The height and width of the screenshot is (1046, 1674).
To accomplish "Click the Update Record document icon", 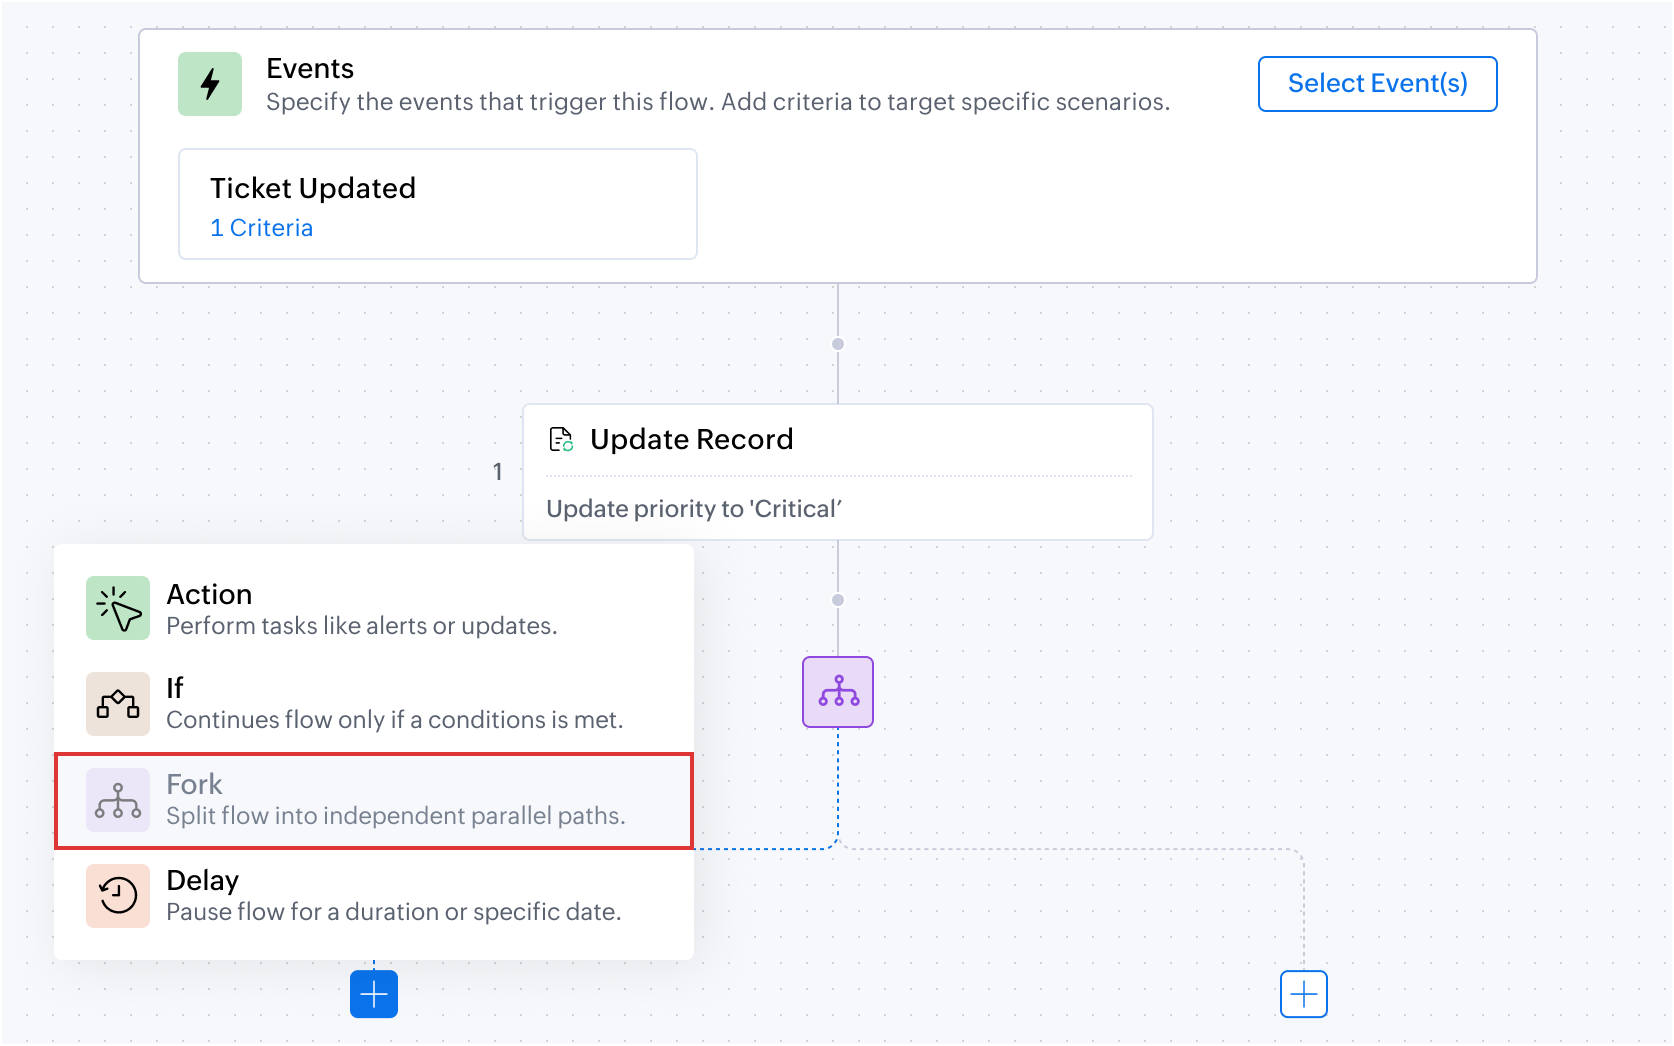I will (561, 439).
